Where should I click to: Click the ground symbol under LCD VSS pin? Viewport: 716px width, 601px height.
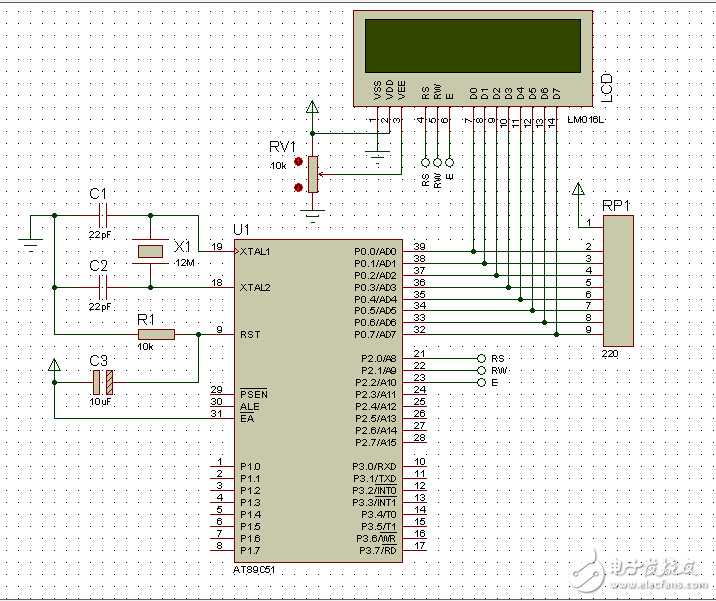point(378,157)
